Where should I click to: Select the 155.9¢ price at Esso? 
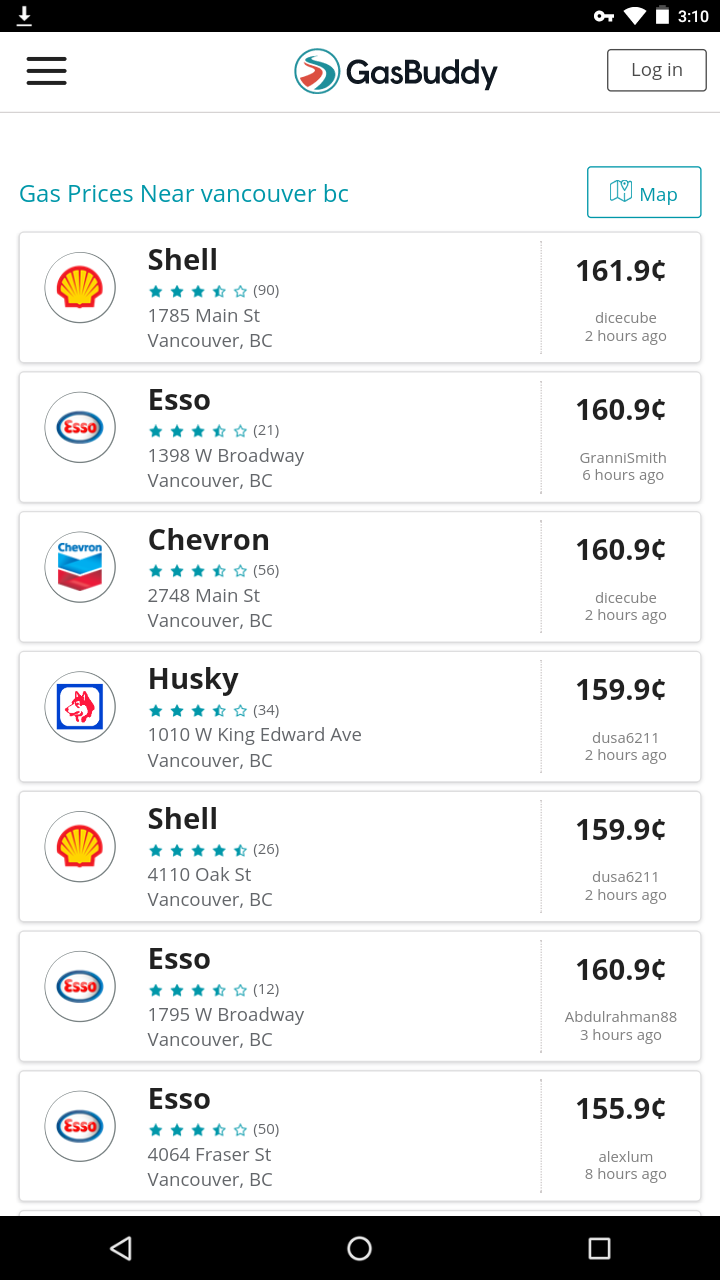click(620, 1109)
